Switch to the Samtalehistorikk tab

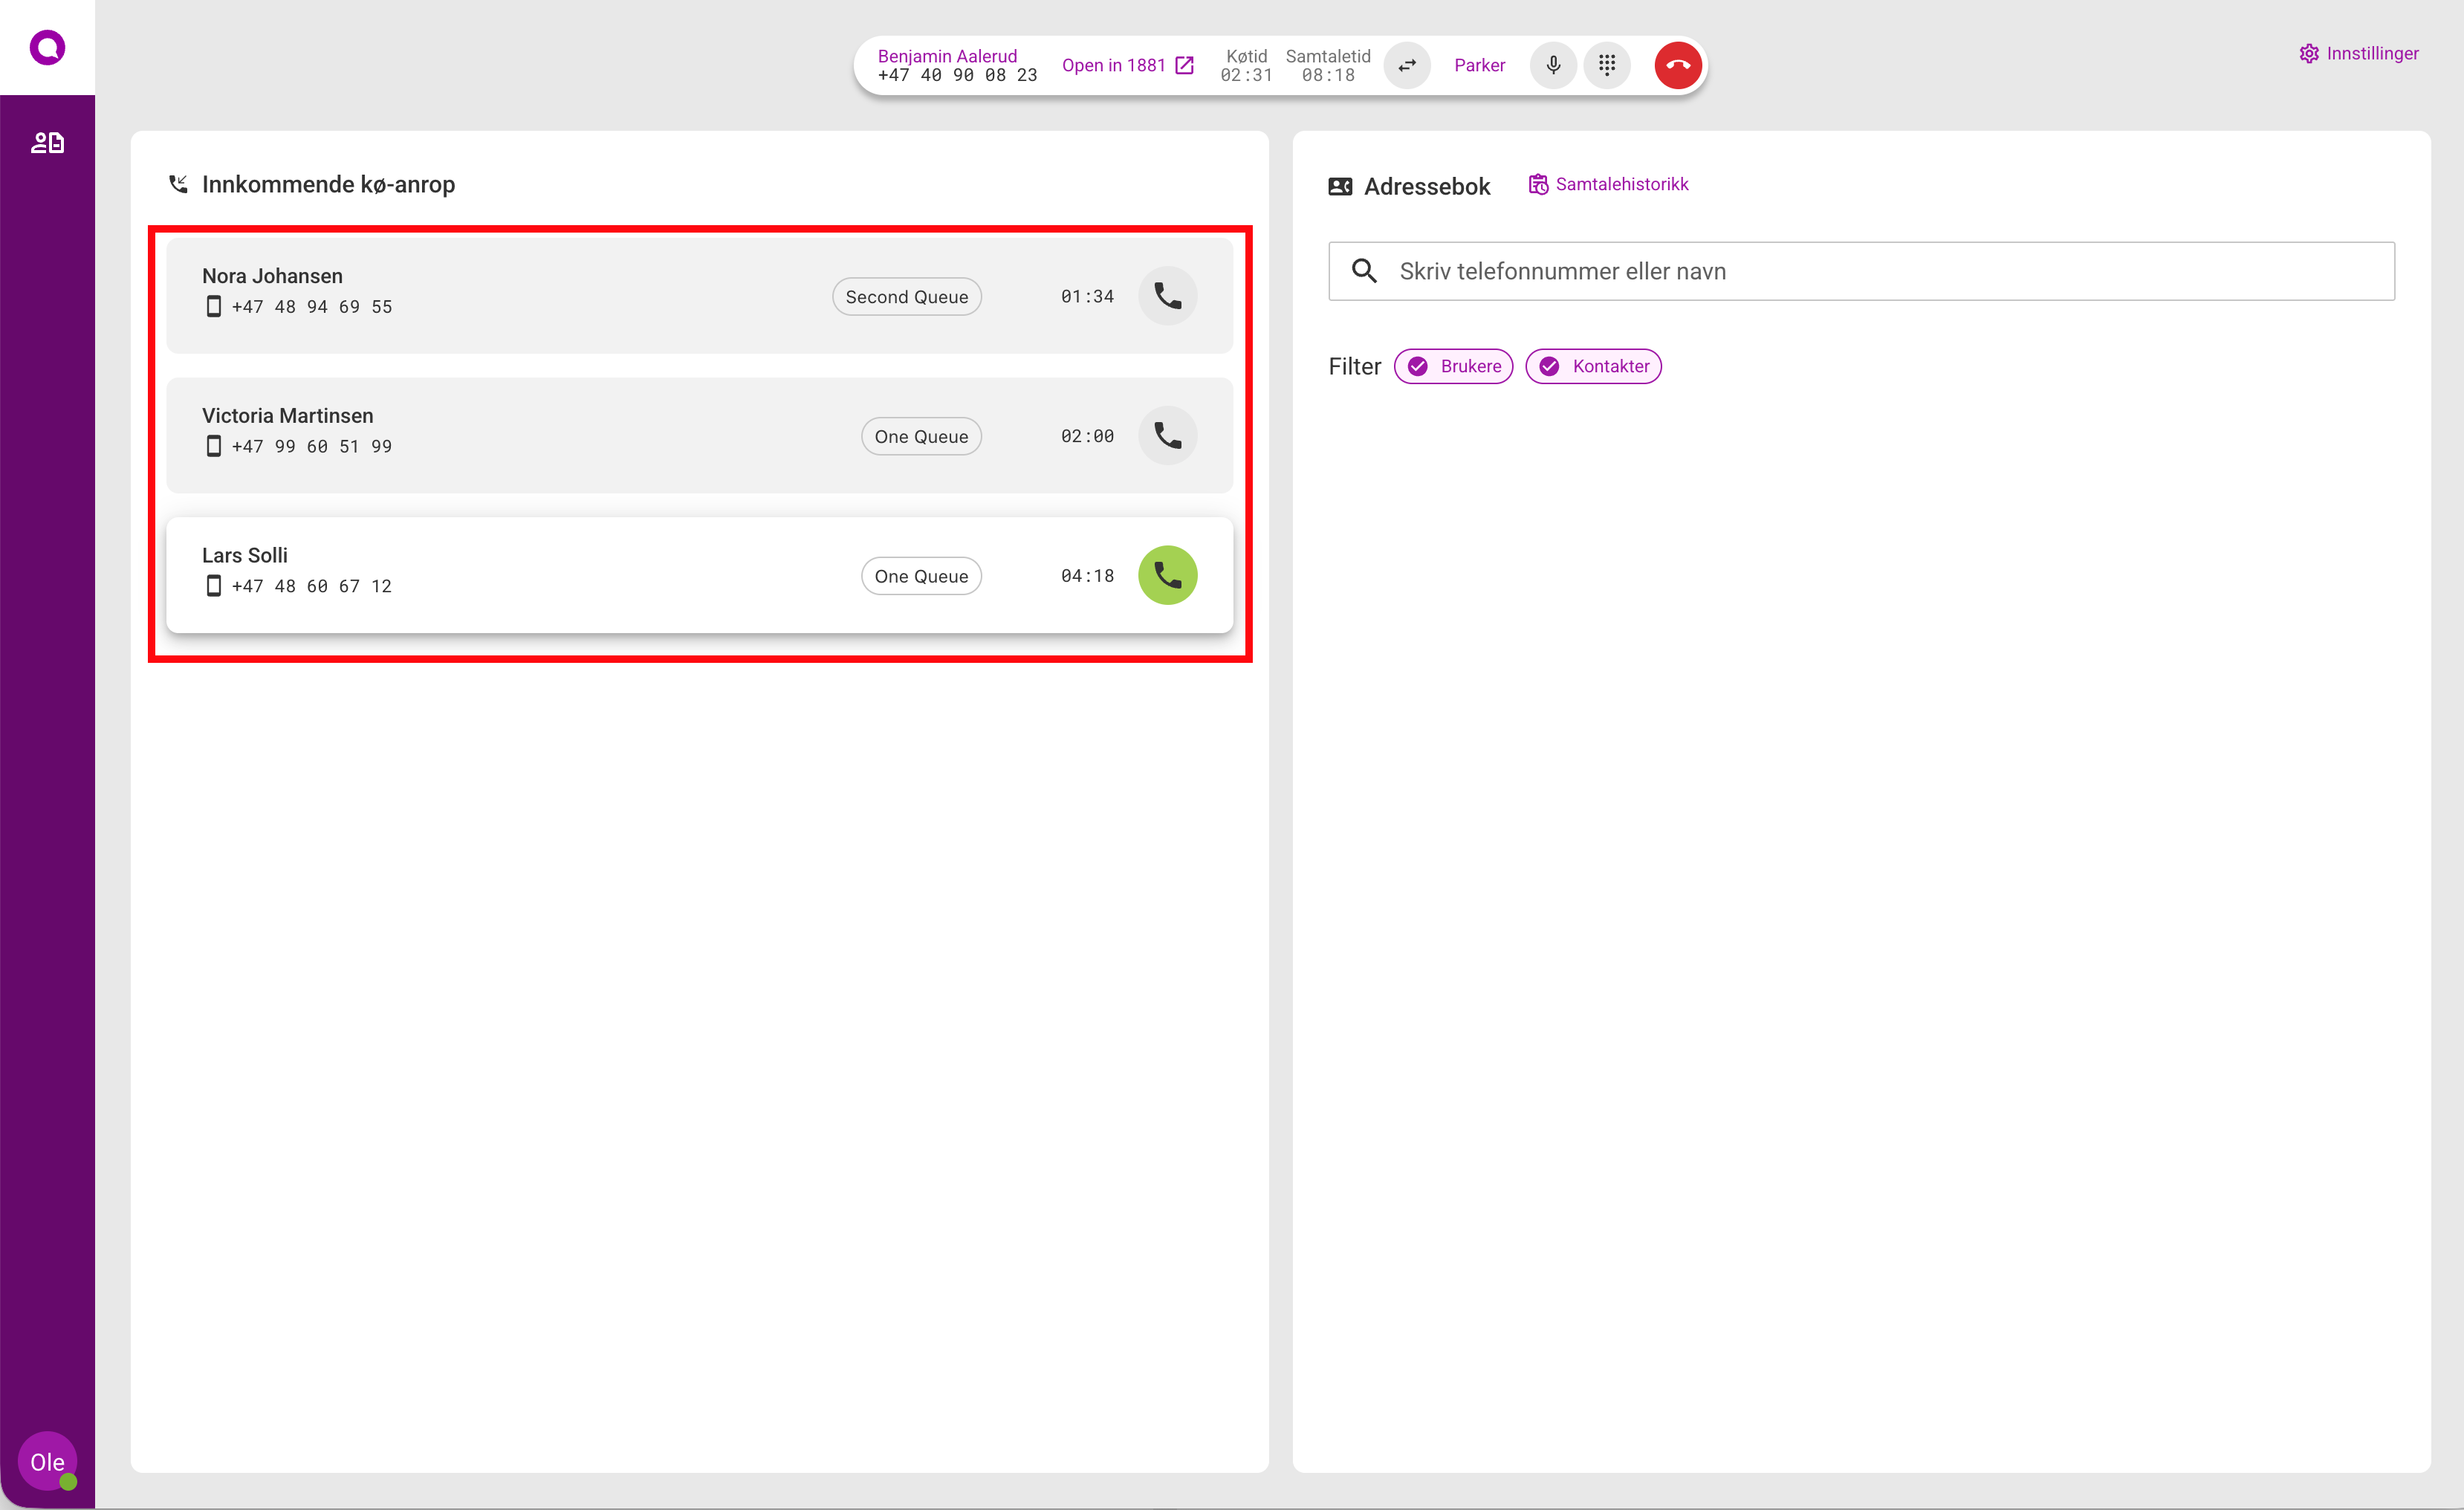pos(1608,184)
